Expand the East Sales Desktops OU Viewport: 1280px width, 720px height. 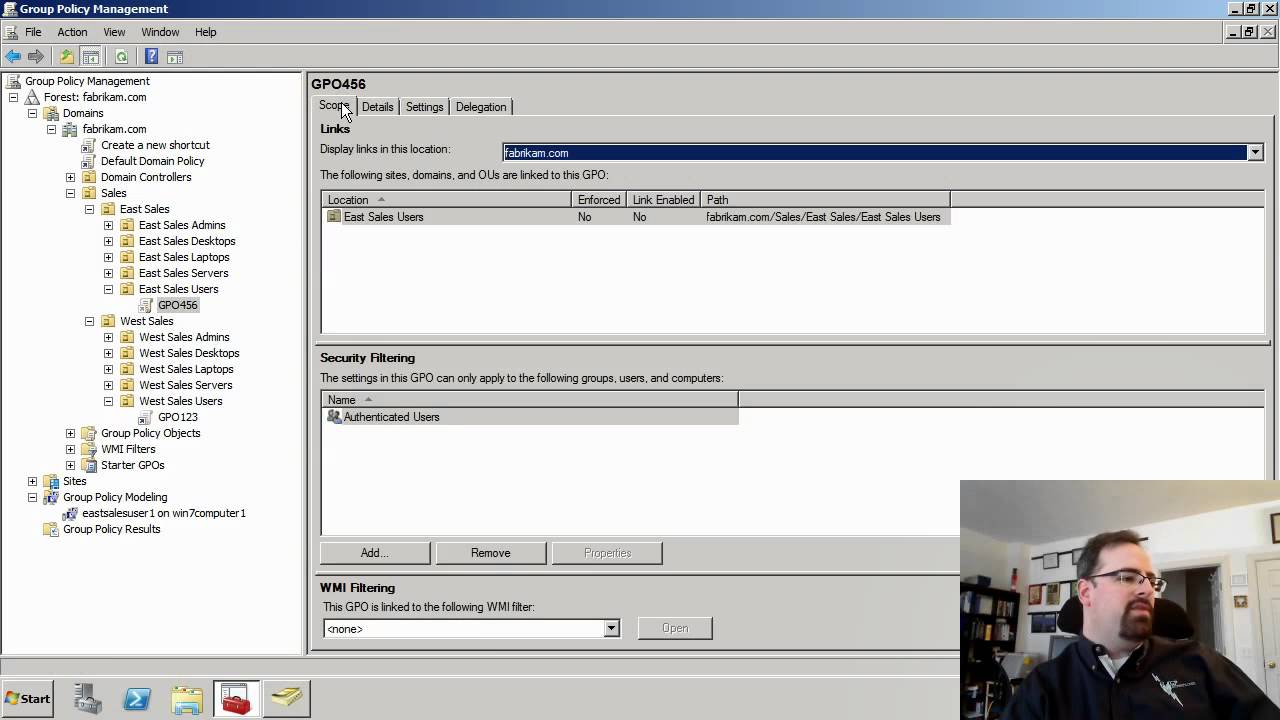[108, 241]
